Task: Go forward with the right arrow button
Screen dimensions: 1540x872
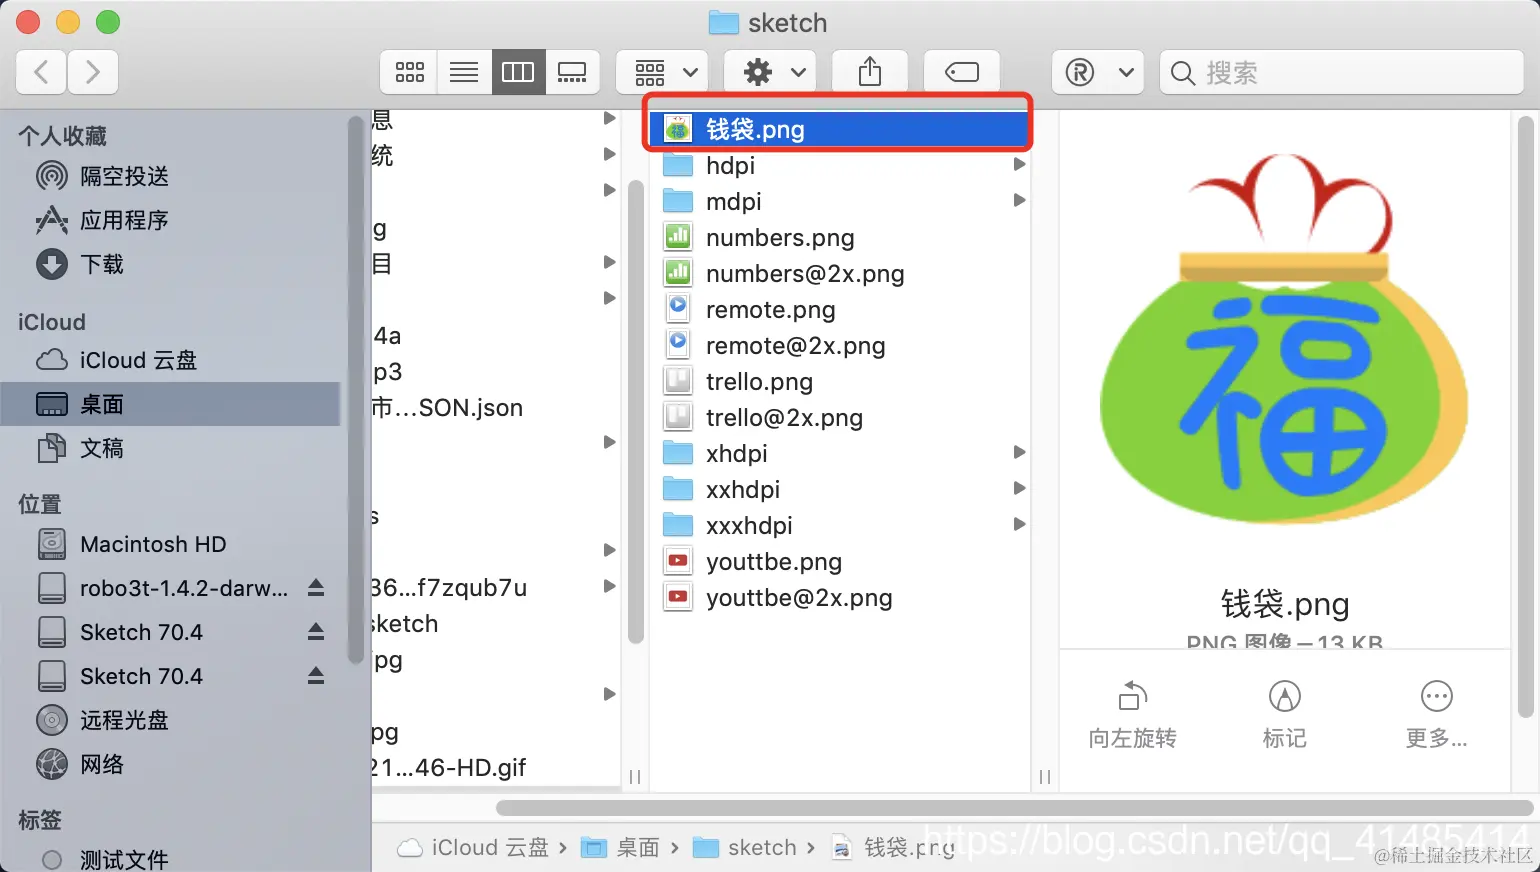Action: click(93, 72)
